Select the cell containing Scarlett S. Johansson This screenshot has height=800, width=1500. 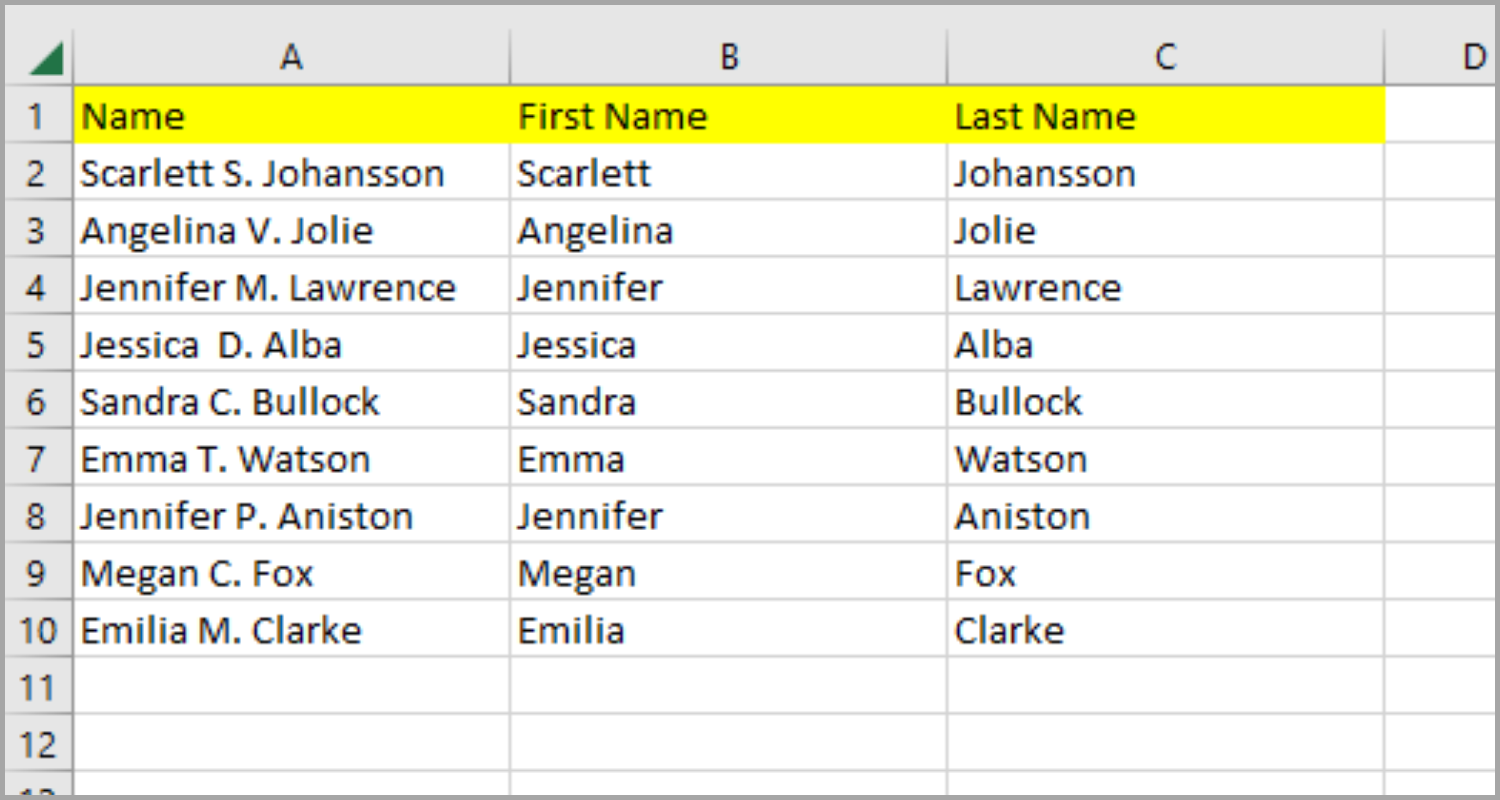coord(290,173)
